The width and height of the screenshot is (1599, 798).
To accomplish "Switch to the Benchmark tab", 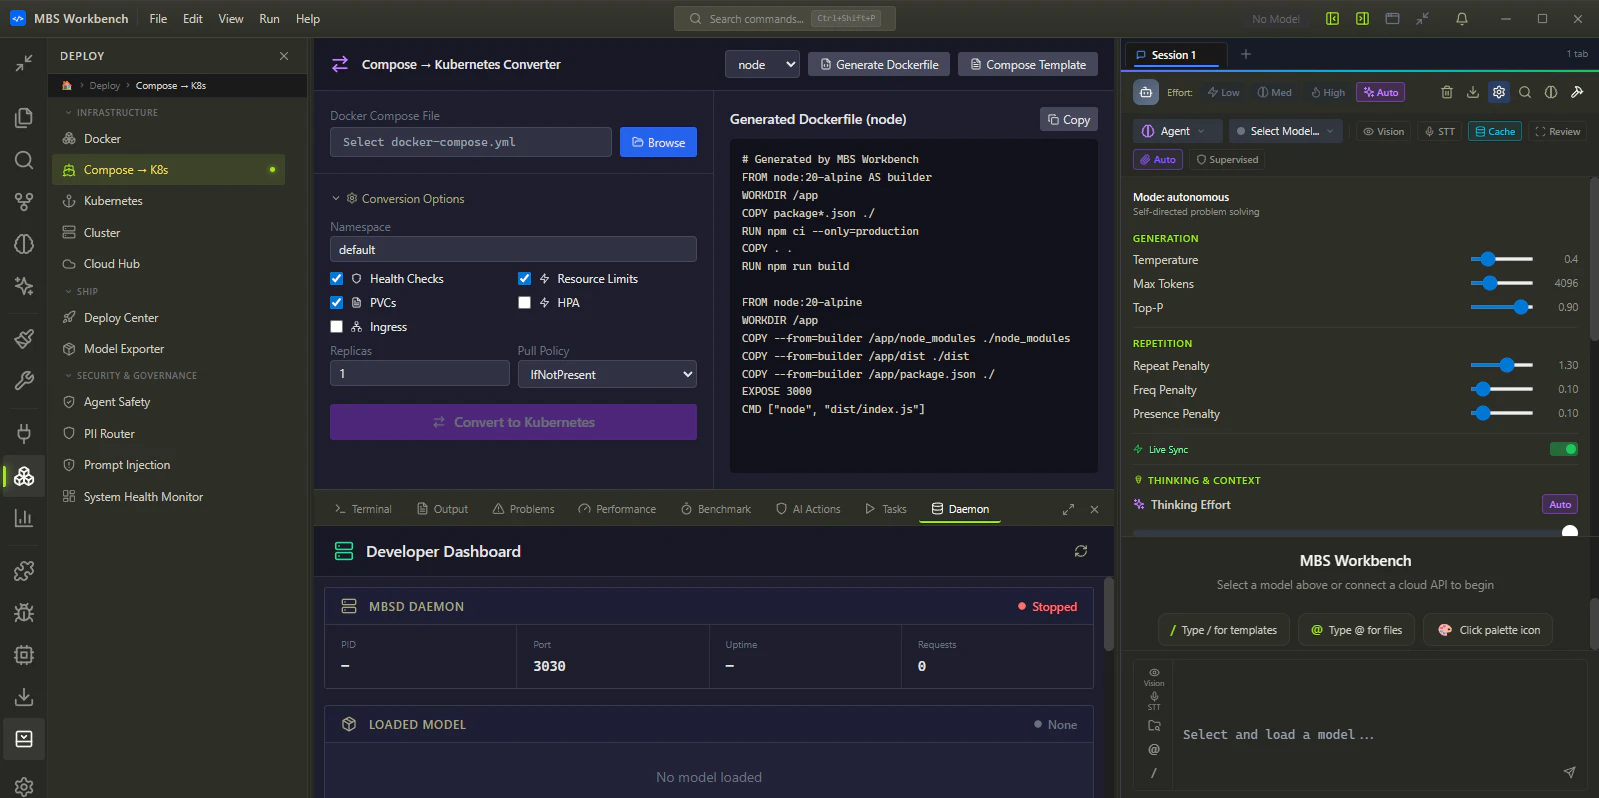I will tap(716, 509).
